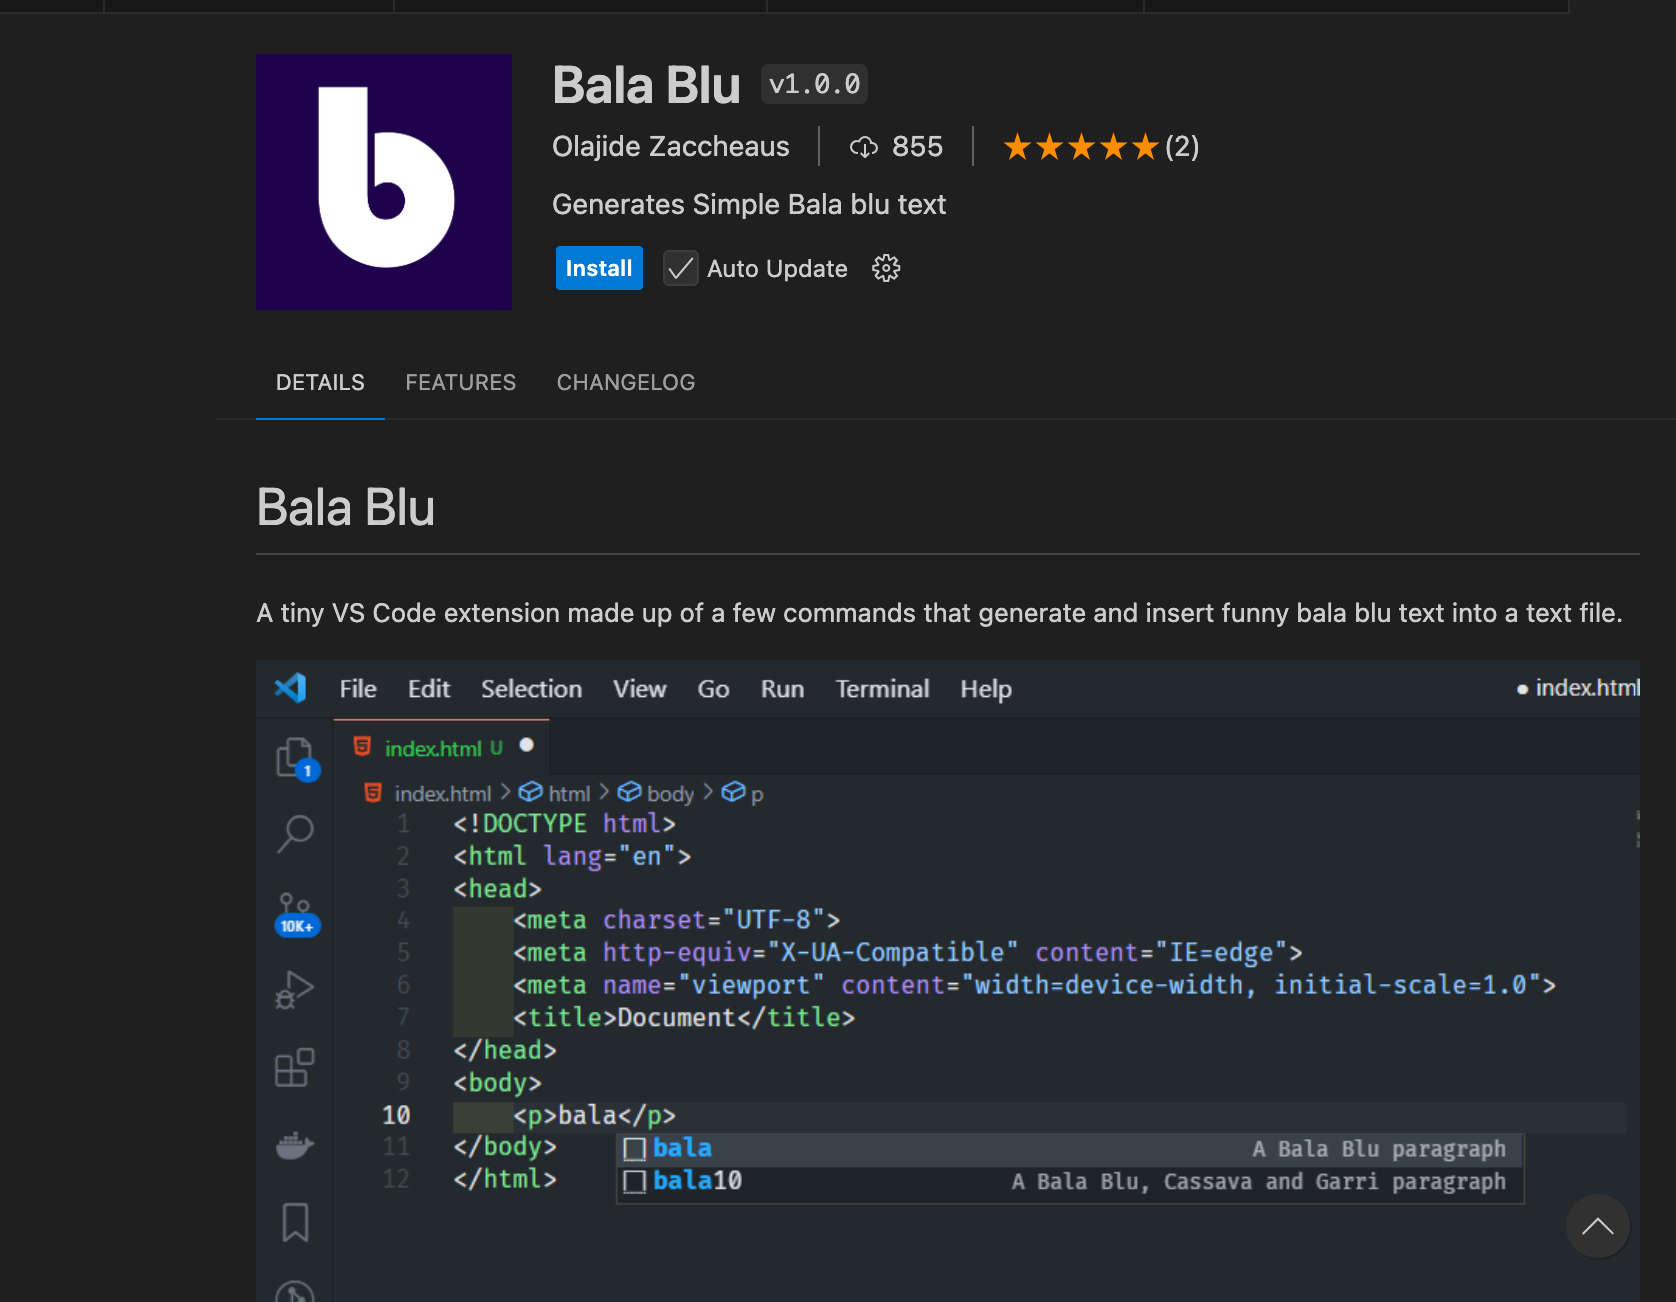This screenshot has width=1676, height=1302.
Task: Open the Edit menu in screenshot
Action: coord(429,689)
